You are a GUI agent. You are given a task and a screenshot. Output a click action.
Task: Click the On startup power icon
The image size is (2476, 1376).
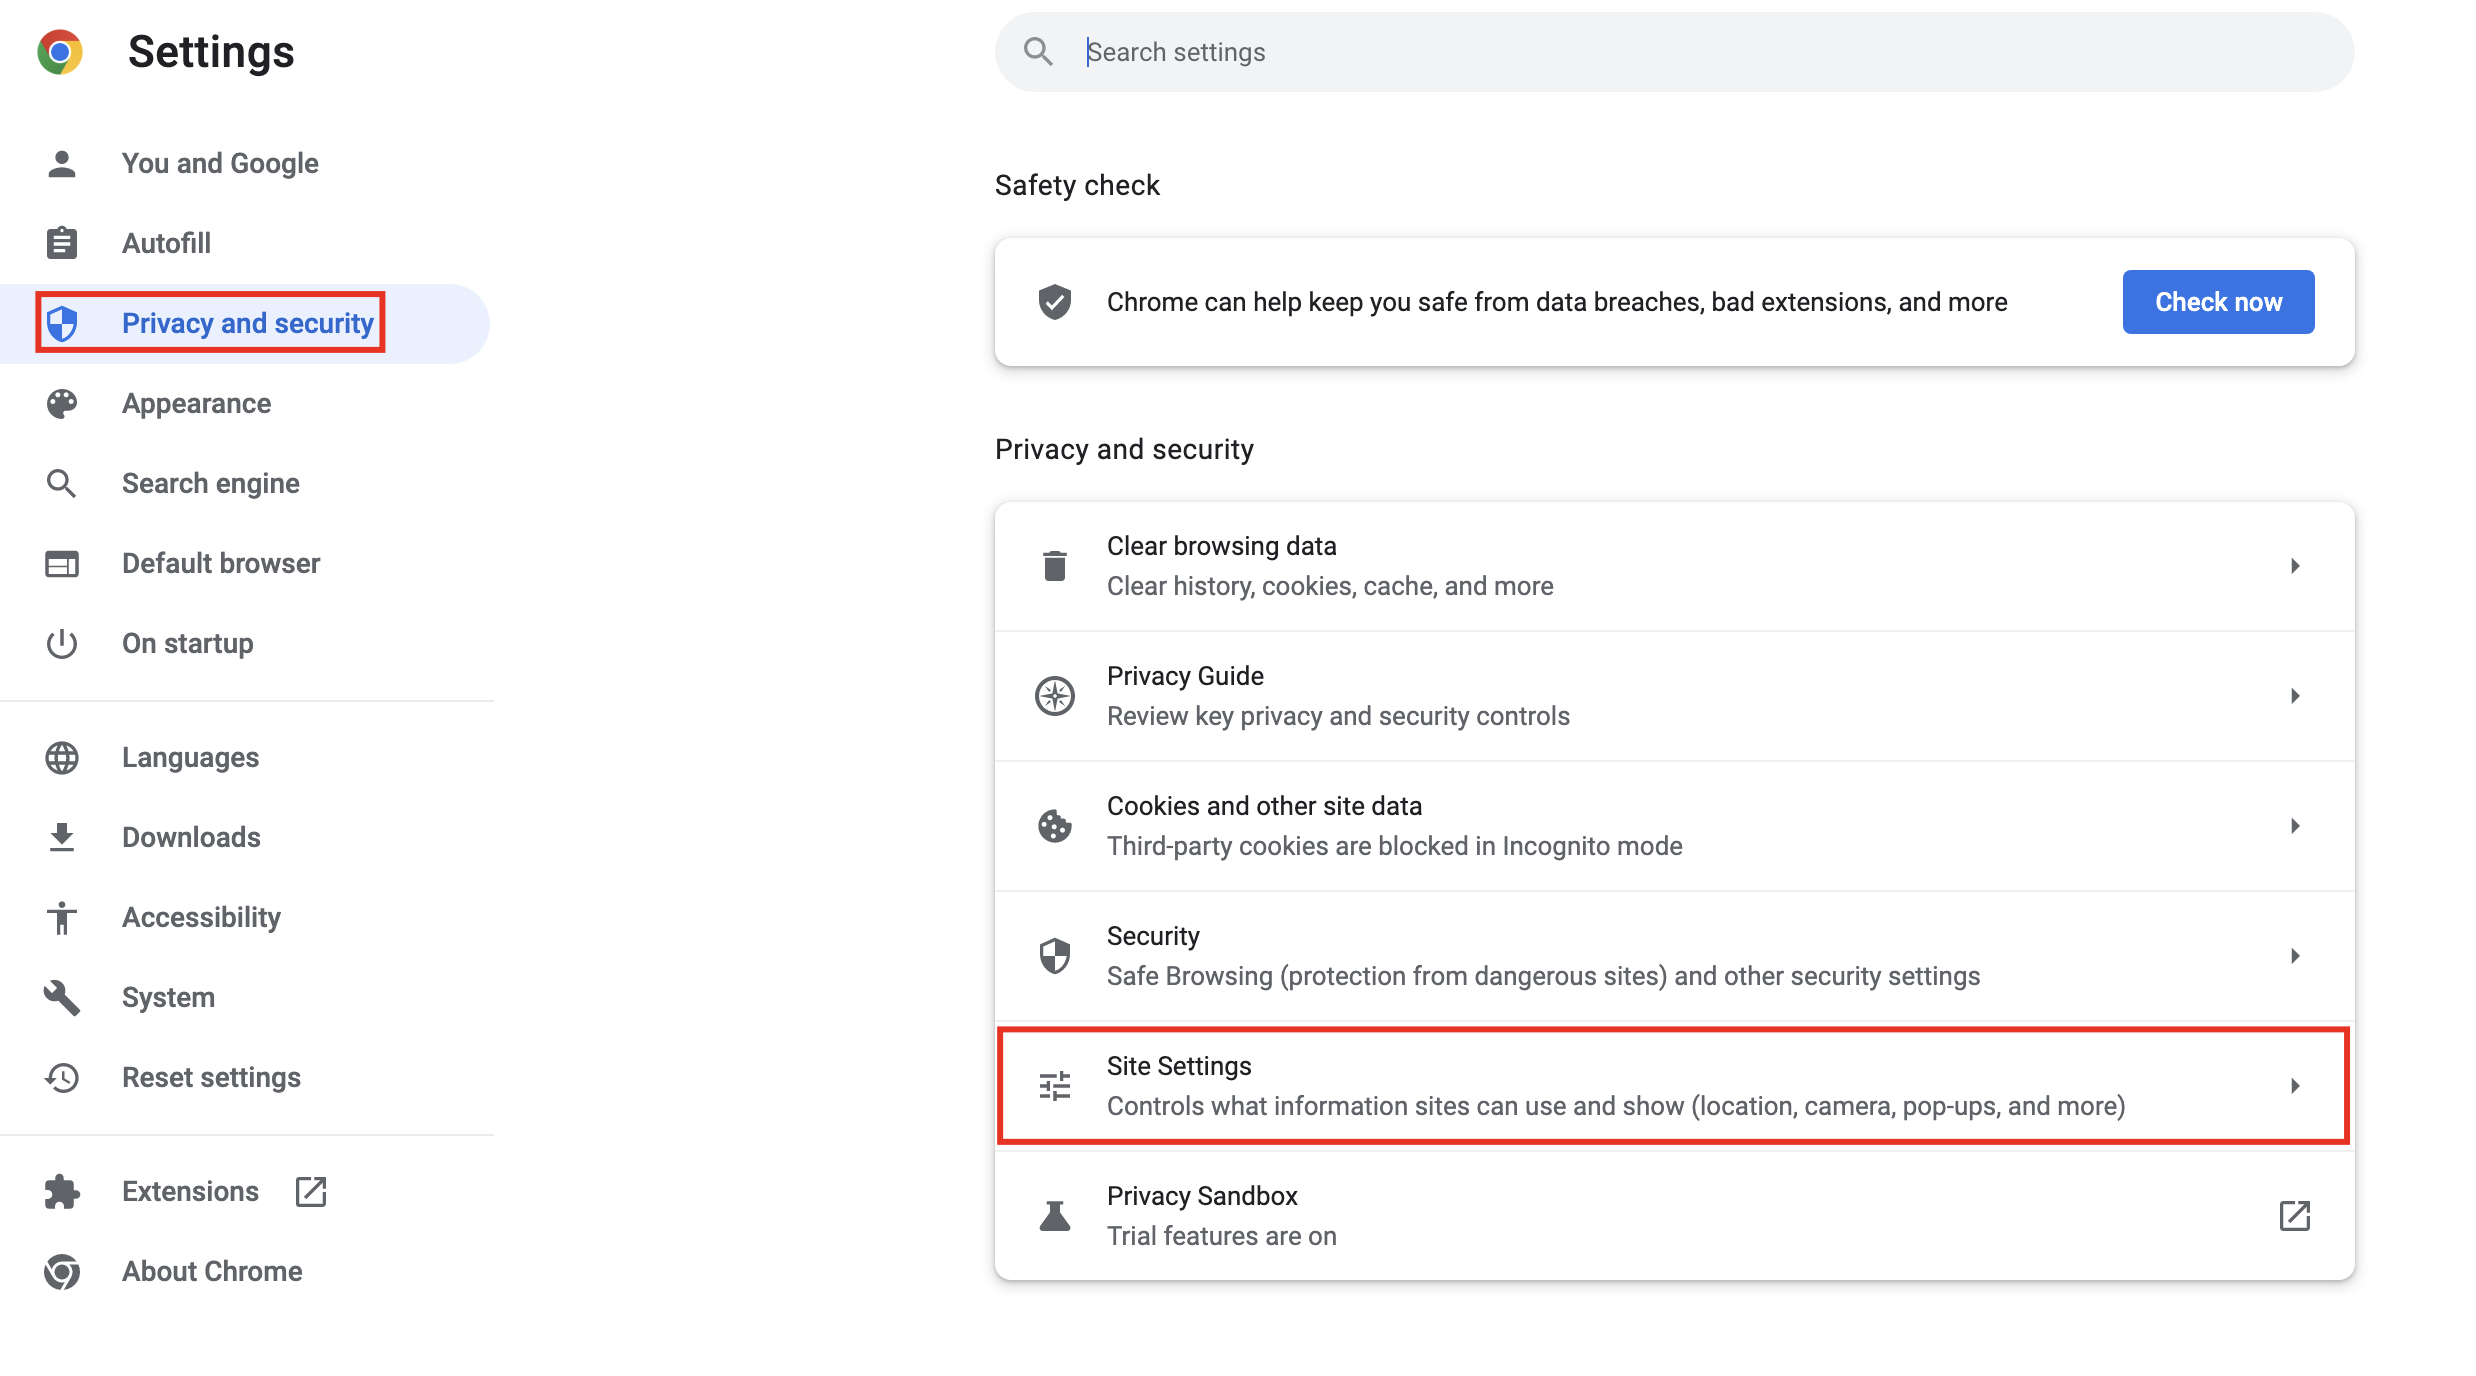click(x=61, y=643)
